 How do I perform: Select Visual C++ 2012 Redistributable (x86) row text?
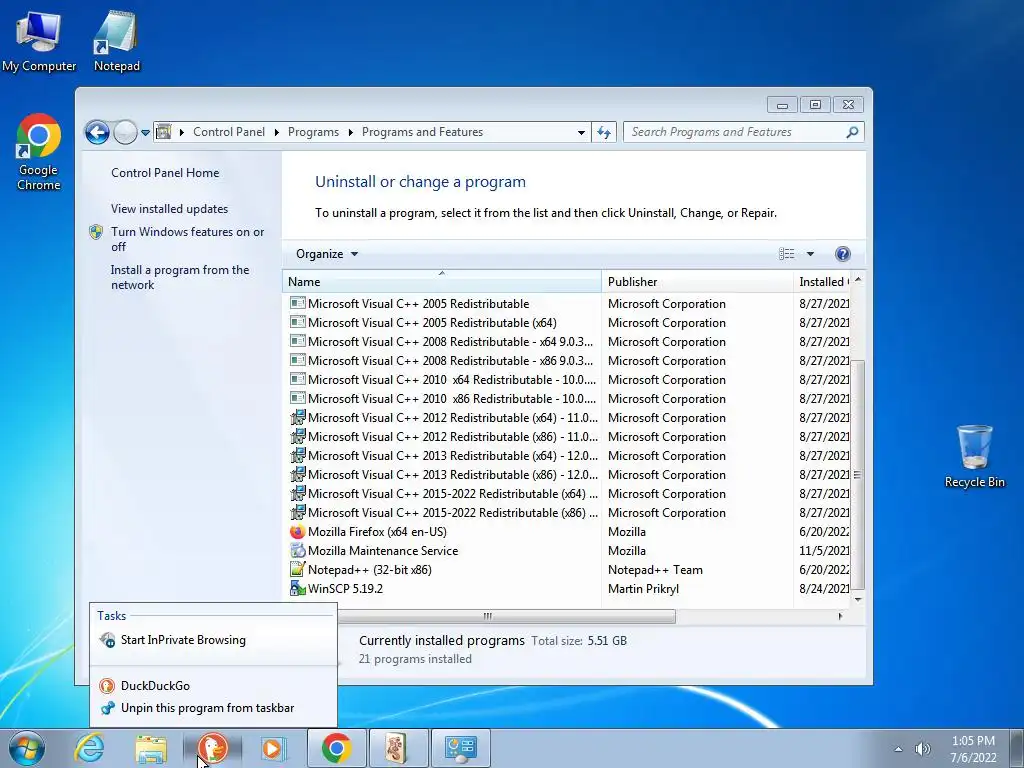453,436
